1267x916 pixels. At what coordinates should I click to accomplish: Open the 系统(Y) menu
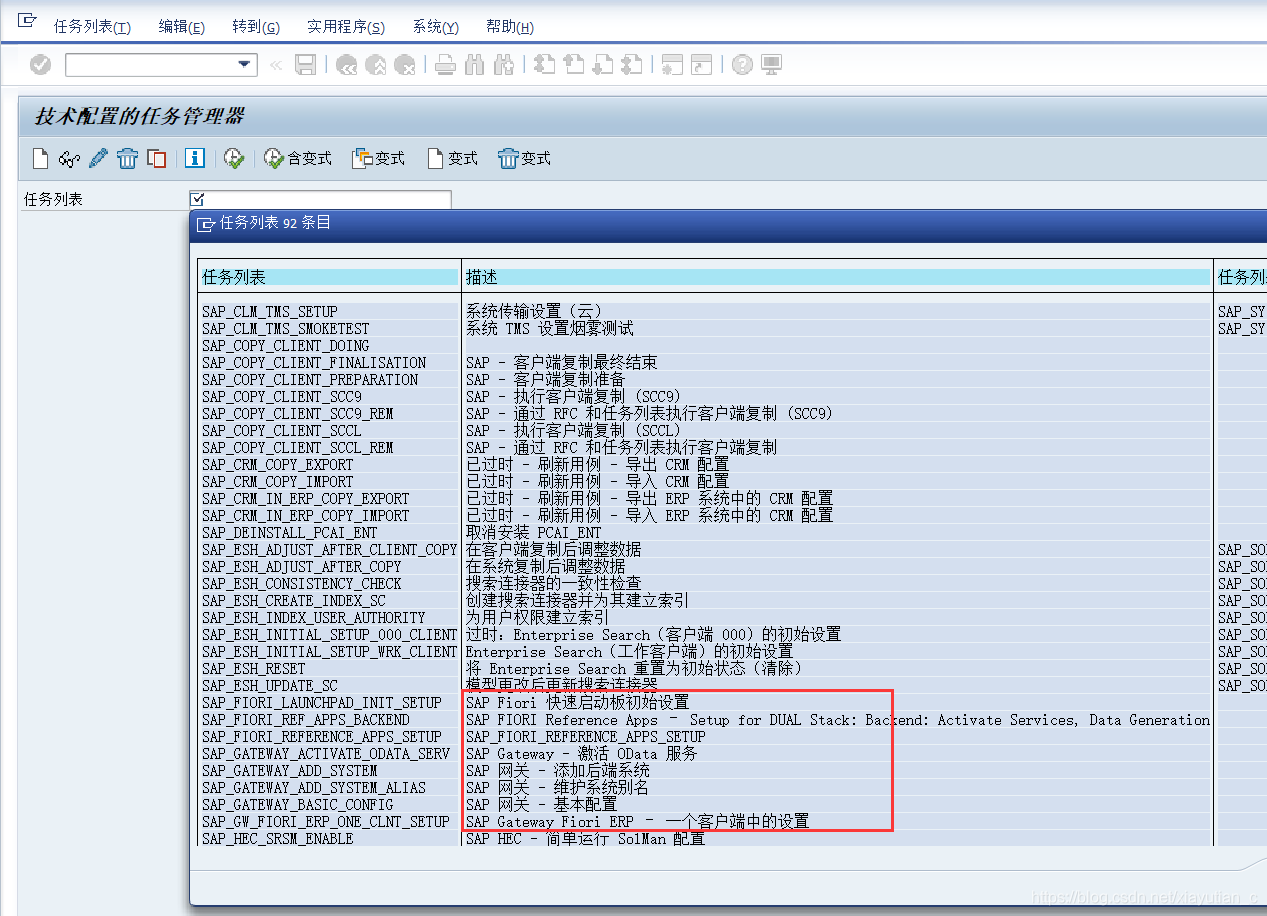[x=436, y=27]
